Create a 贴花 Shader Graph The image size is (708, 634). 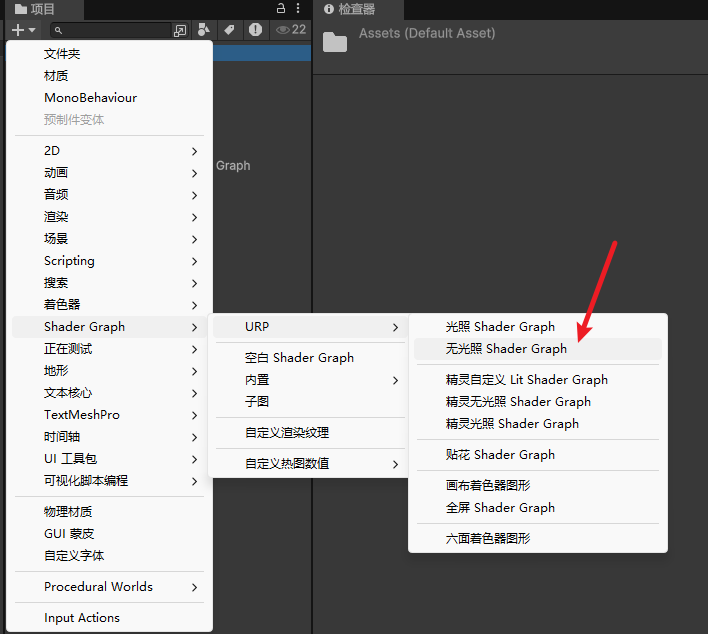538,455
